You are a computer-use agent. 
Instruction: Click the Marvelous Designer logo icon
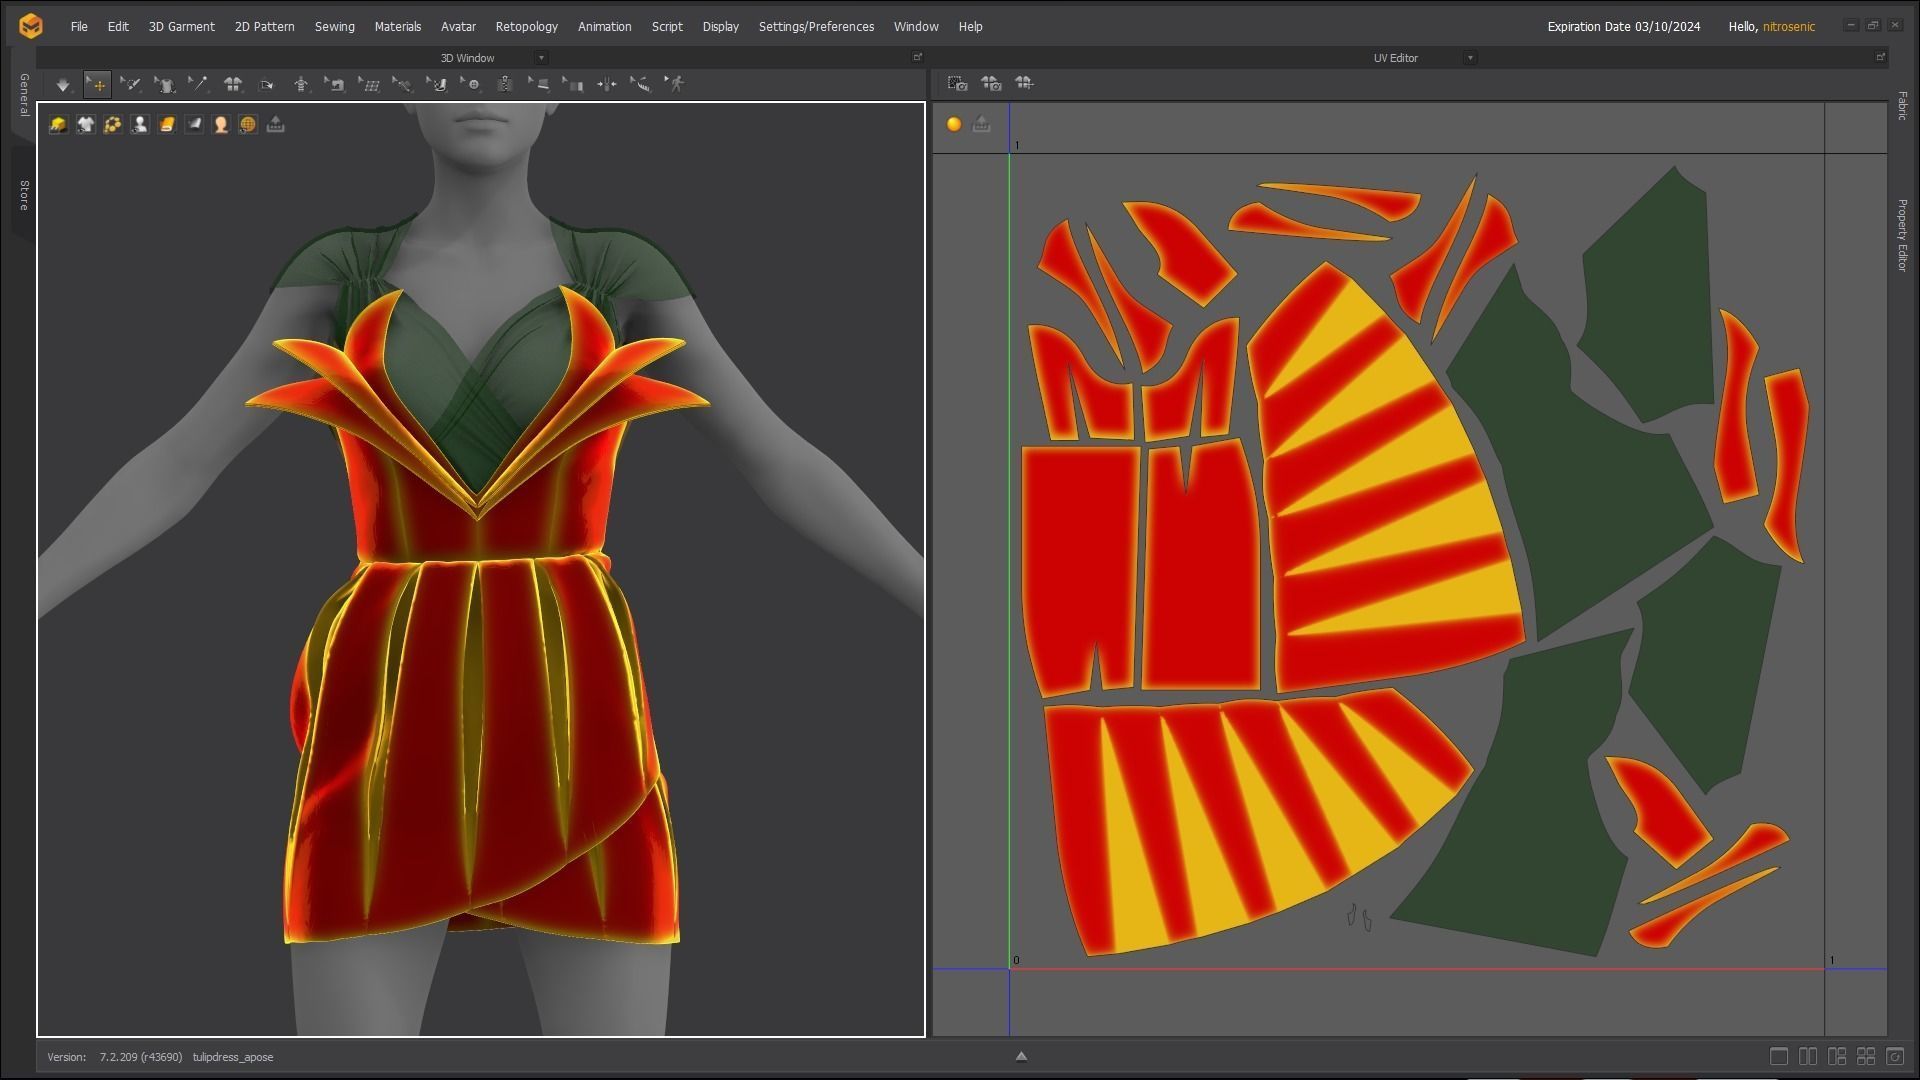point(31,26)
